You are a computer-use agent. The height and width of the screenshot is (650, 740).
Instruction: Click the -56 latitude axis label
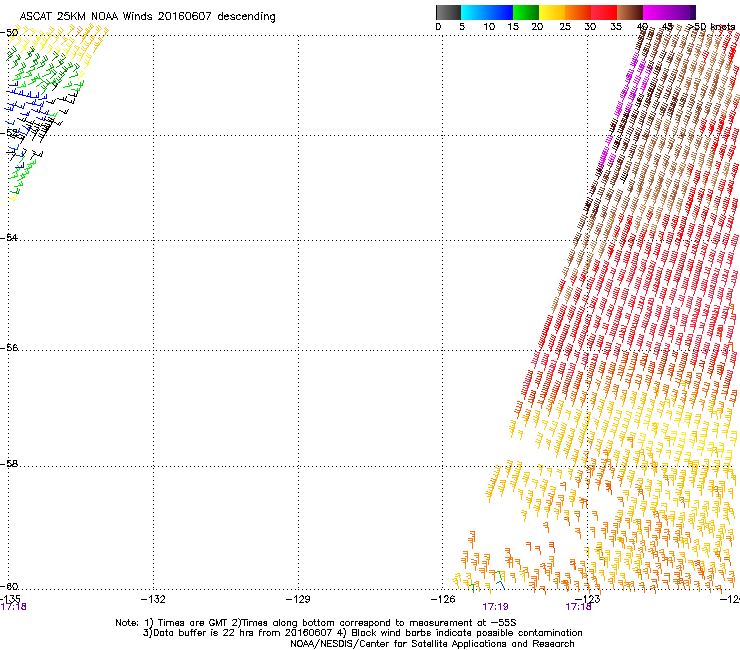[x=9, y=347]
